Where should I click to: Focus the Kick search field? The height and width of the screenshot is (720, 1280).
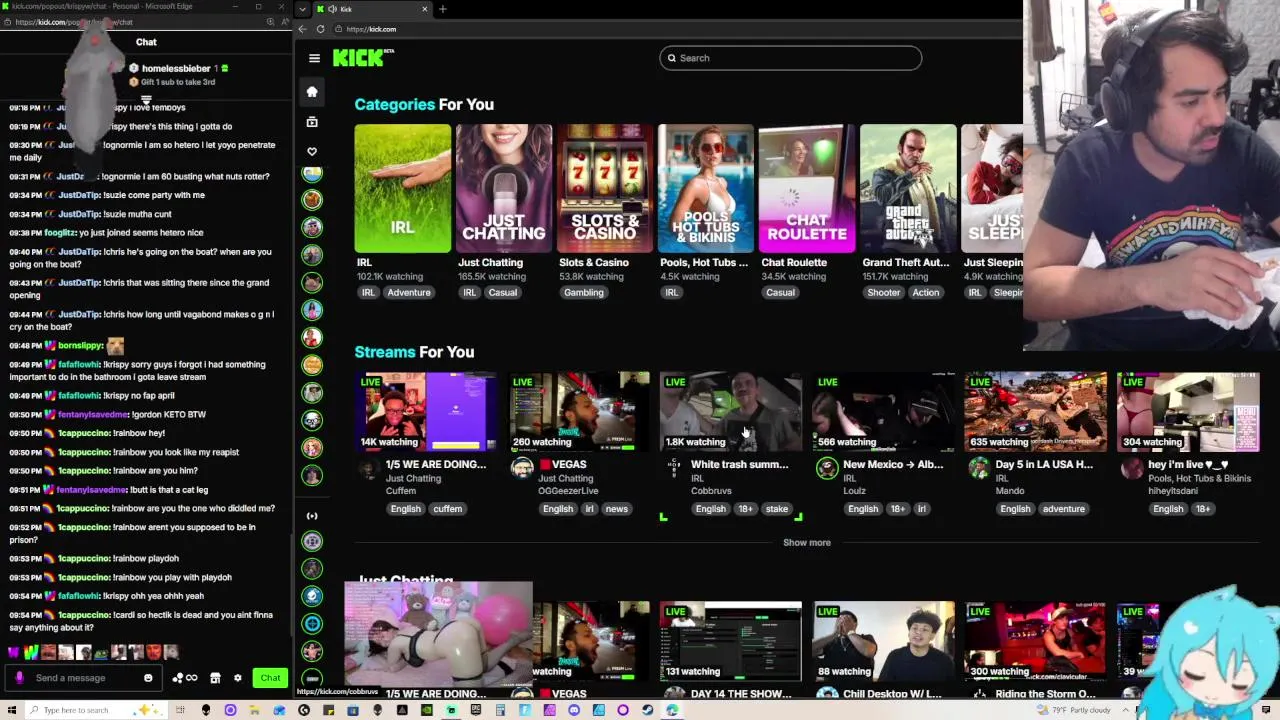[x=790, y=58]
